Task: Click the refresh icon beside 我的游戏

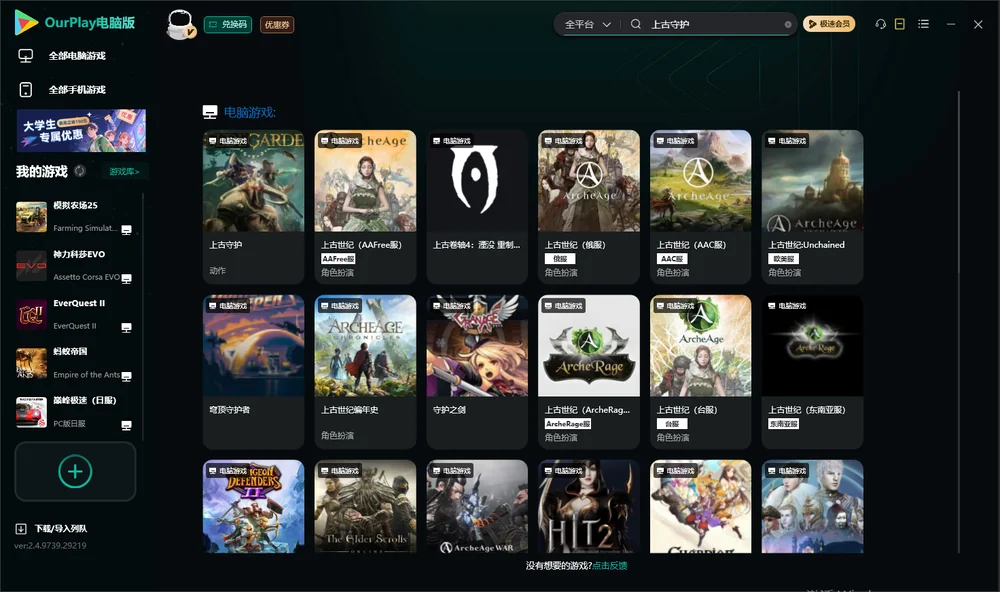Action: click(80, 171)
